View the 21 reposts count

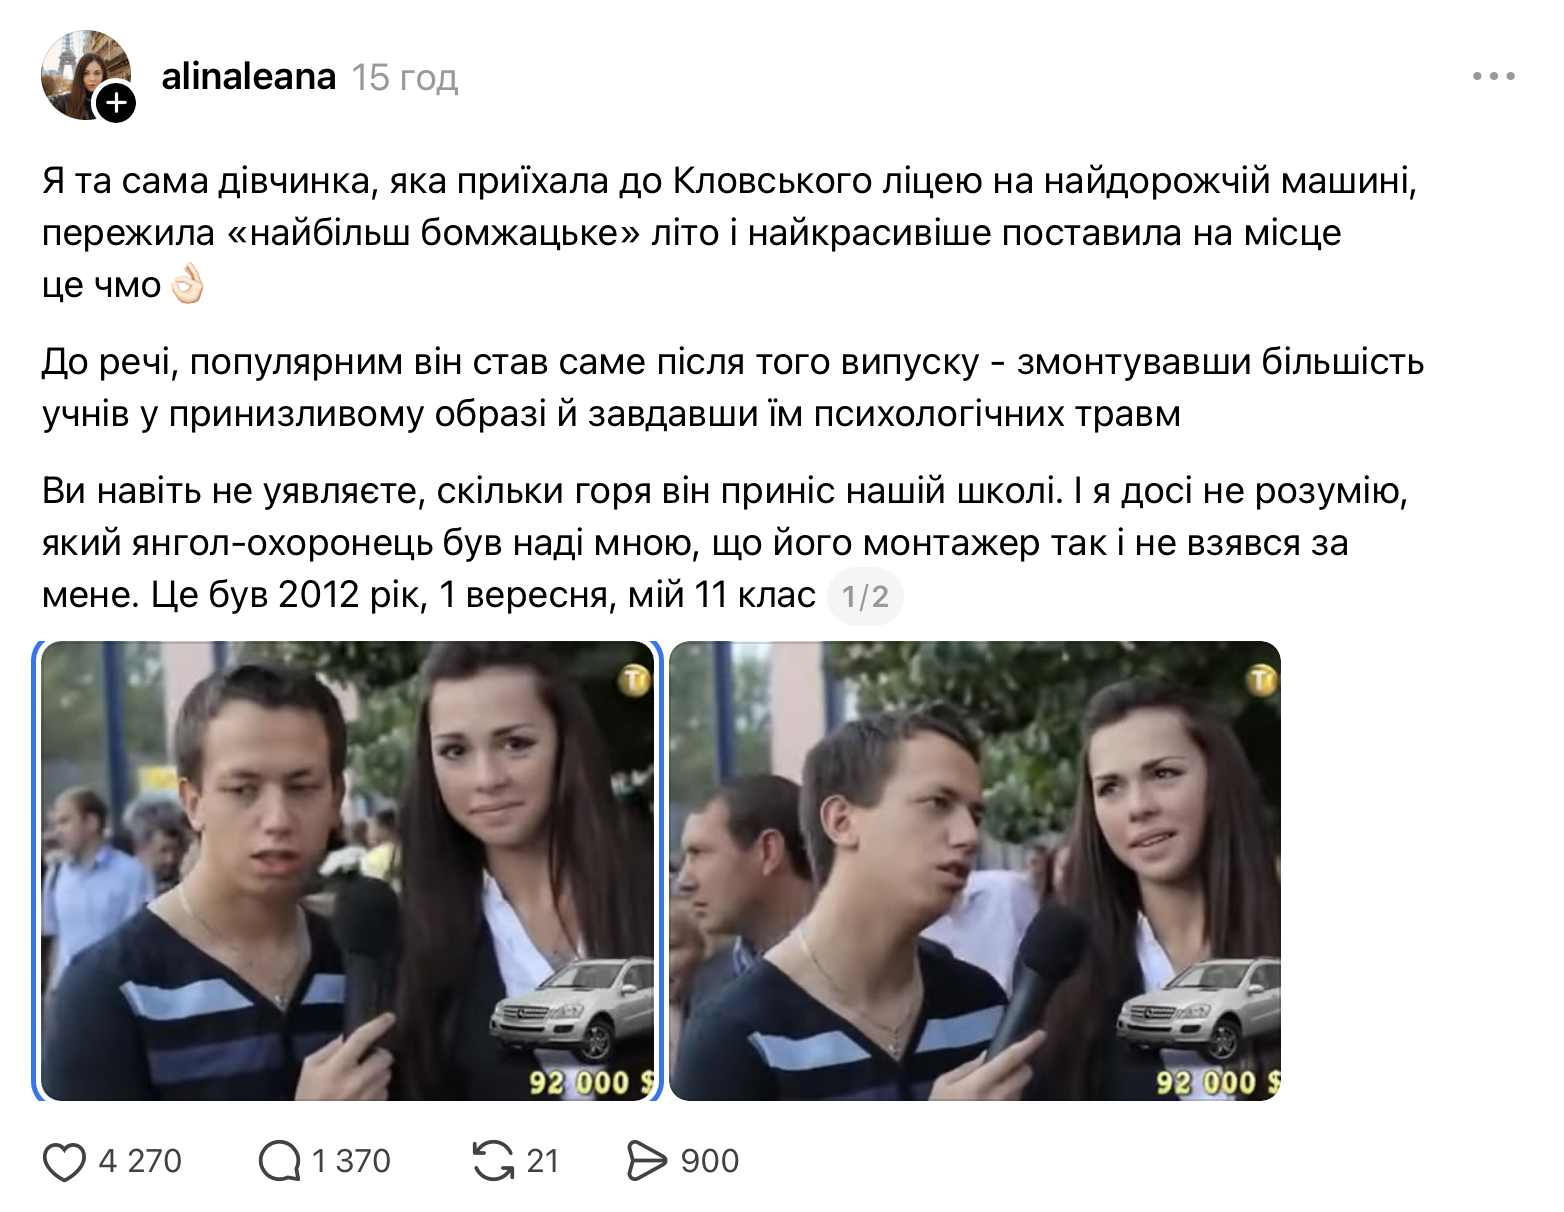pyautogui.click(x=542, y=1161)
